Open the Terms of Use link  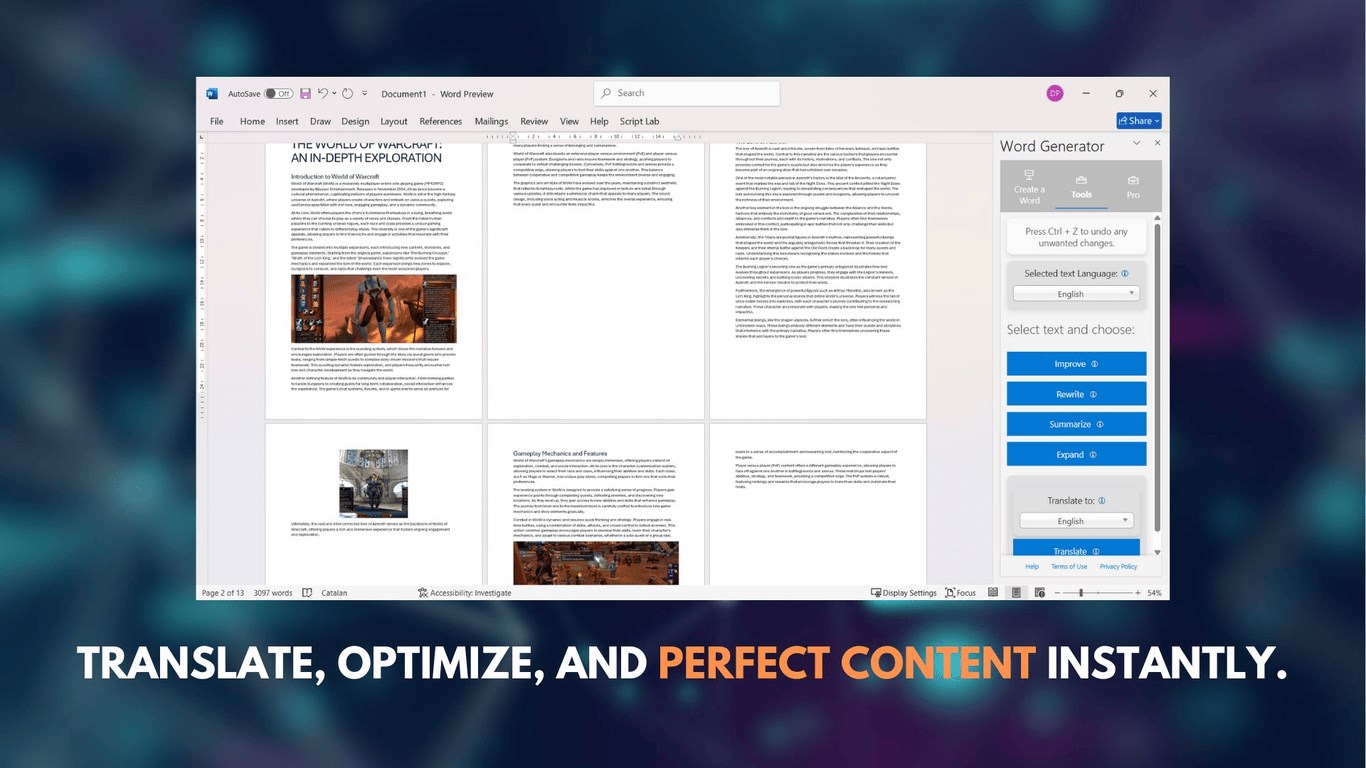(x=1069, y=567)
